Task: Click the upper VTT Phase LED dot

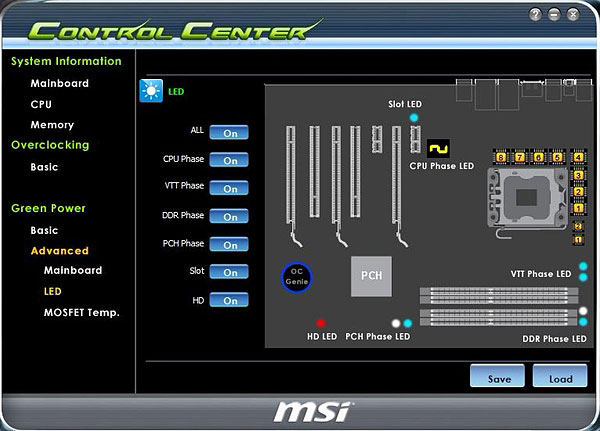Action: point(583,266)
